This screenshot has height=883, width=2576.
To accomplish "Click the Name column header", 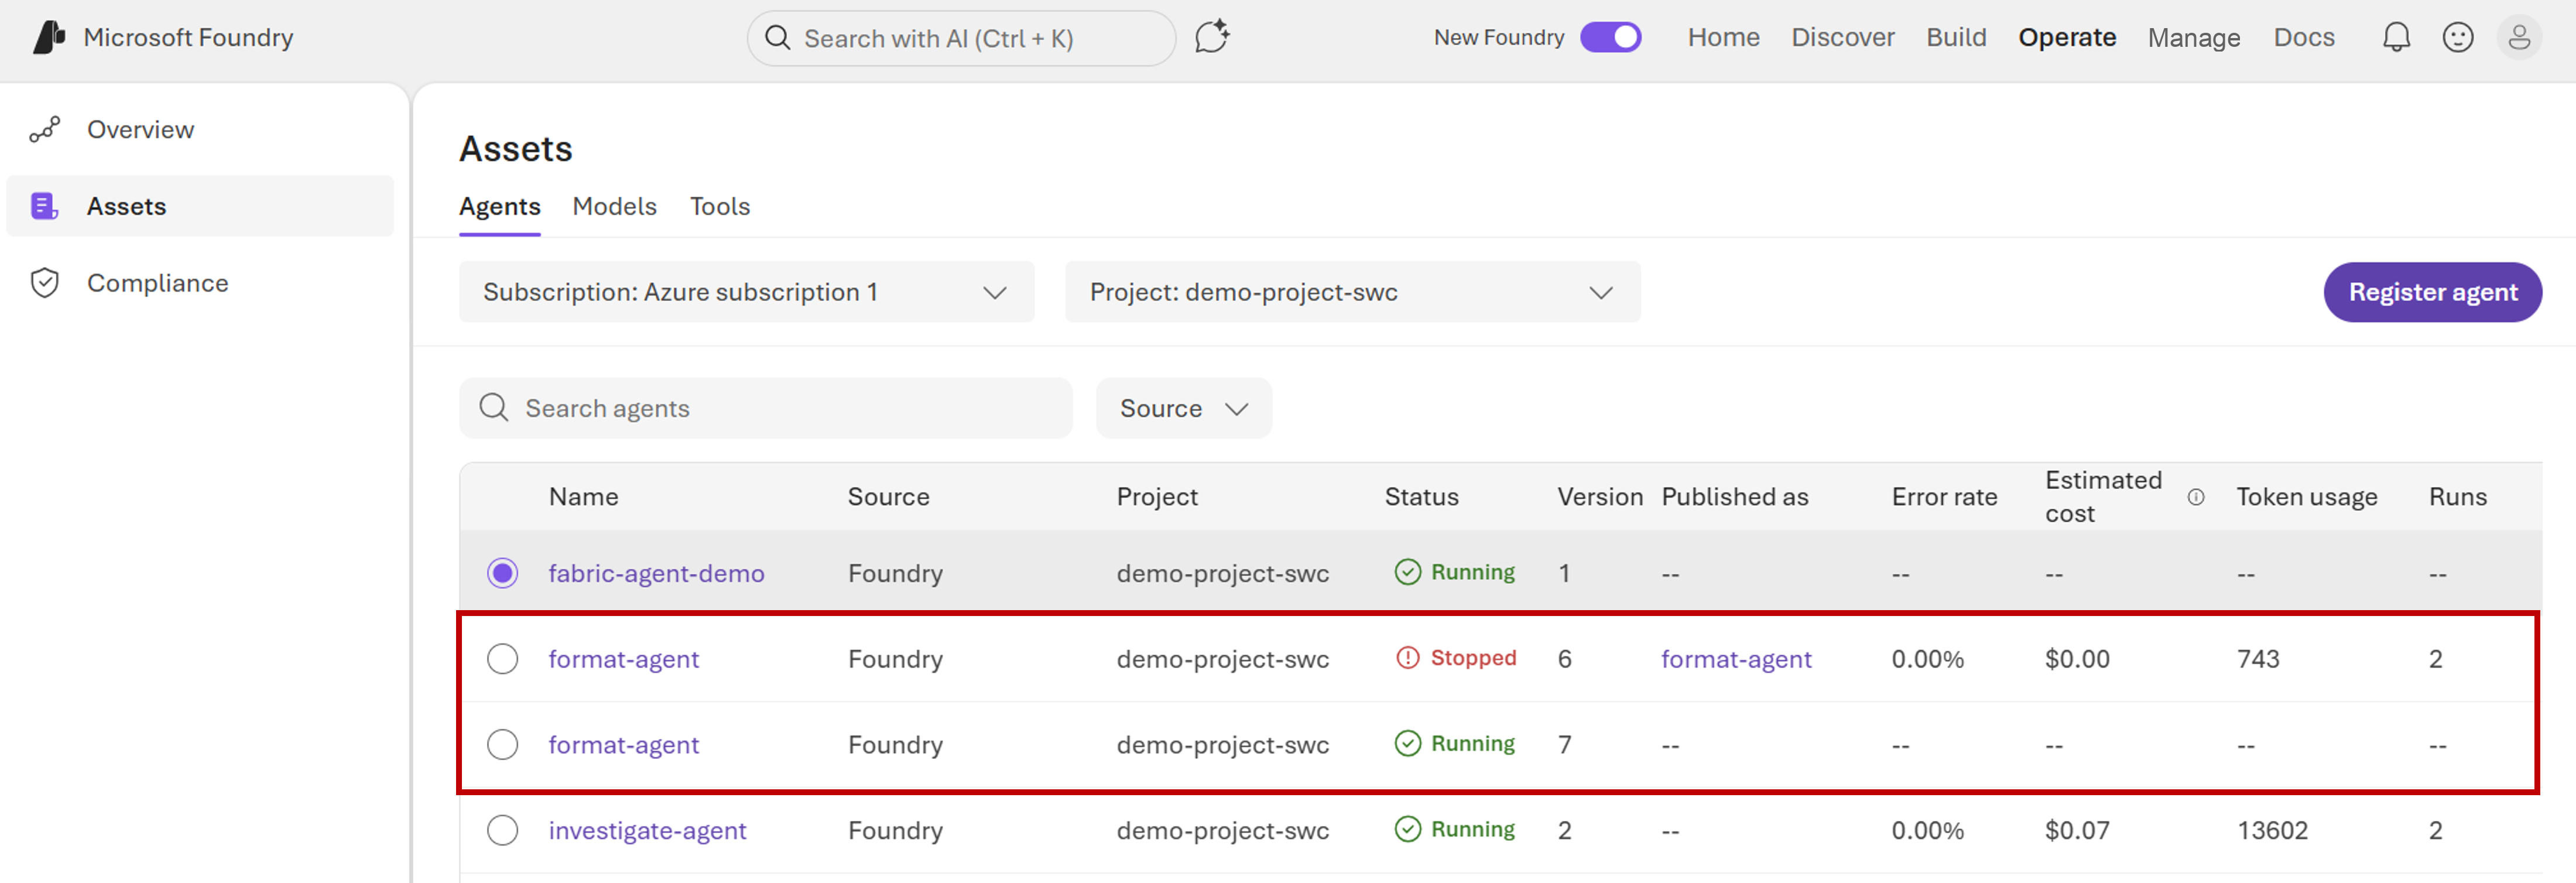I will tap(583, 497).
